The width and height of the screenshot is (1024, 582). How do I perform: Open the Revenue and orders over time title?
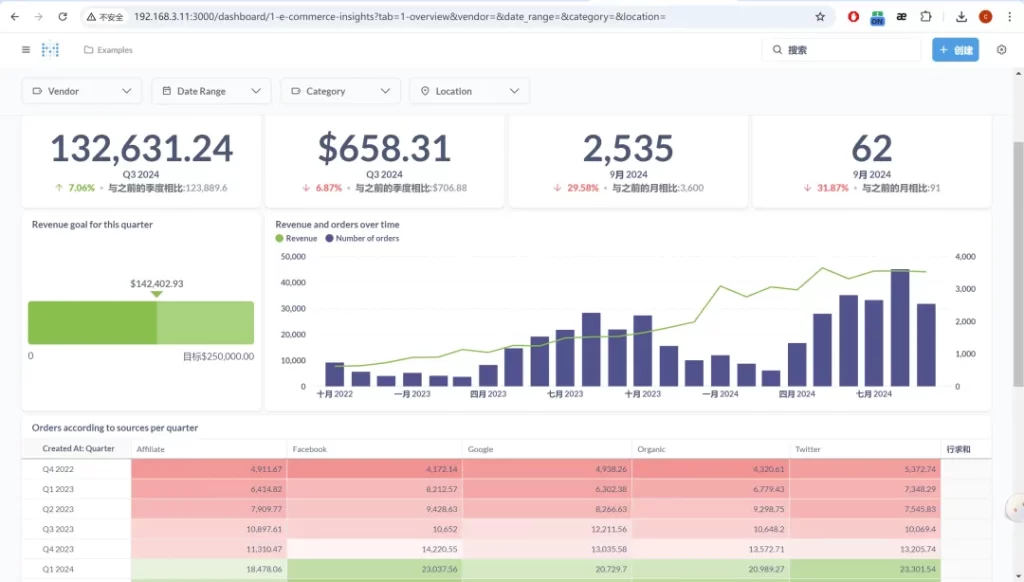tap(337, 225)
